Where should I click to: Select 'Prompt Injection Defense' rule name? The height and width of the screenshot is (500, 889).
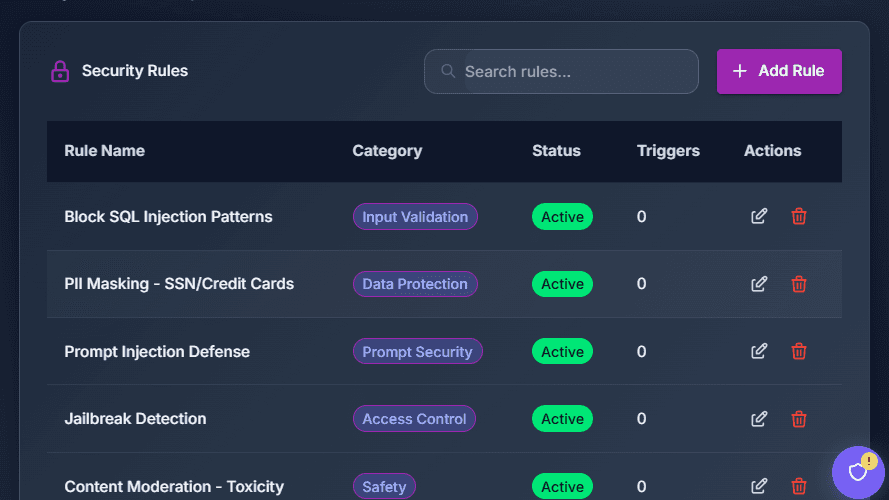pos(157,351)
